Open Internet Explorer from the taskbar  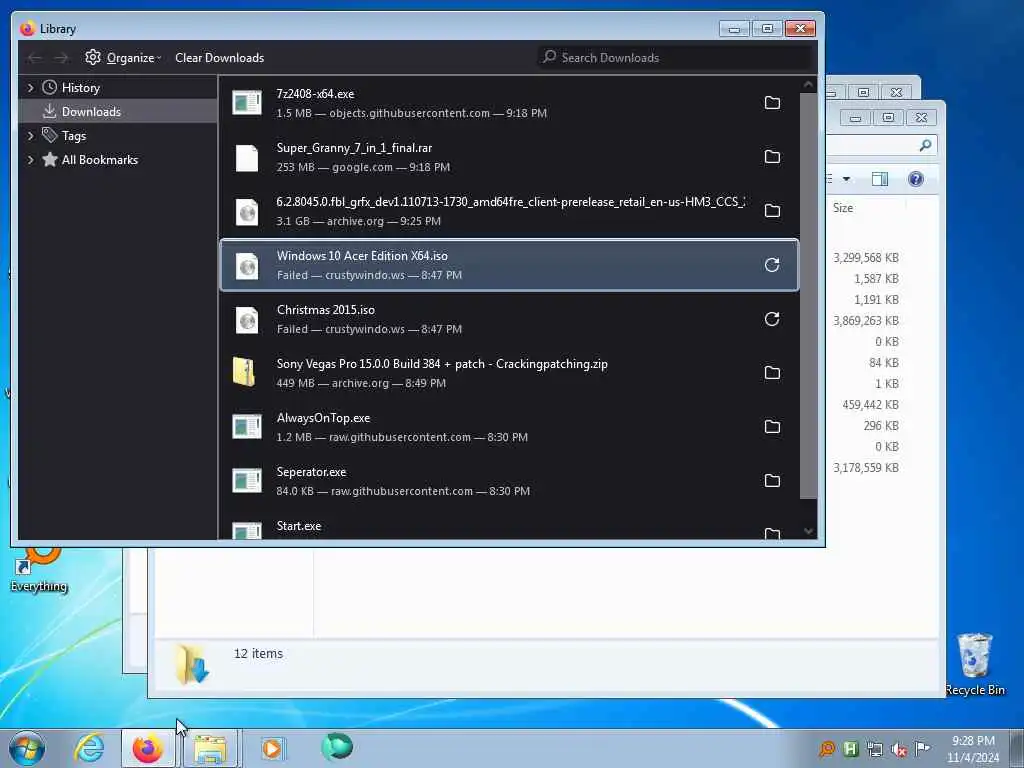click(x=89, y=748)
